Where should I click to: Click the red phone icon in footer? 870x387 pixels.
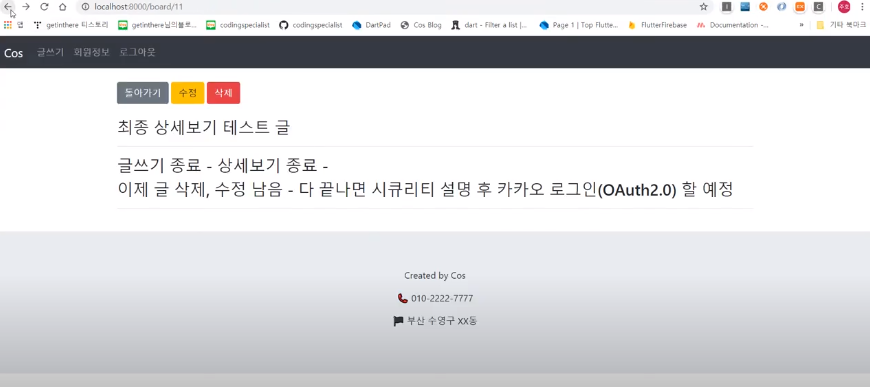[403, 298]
